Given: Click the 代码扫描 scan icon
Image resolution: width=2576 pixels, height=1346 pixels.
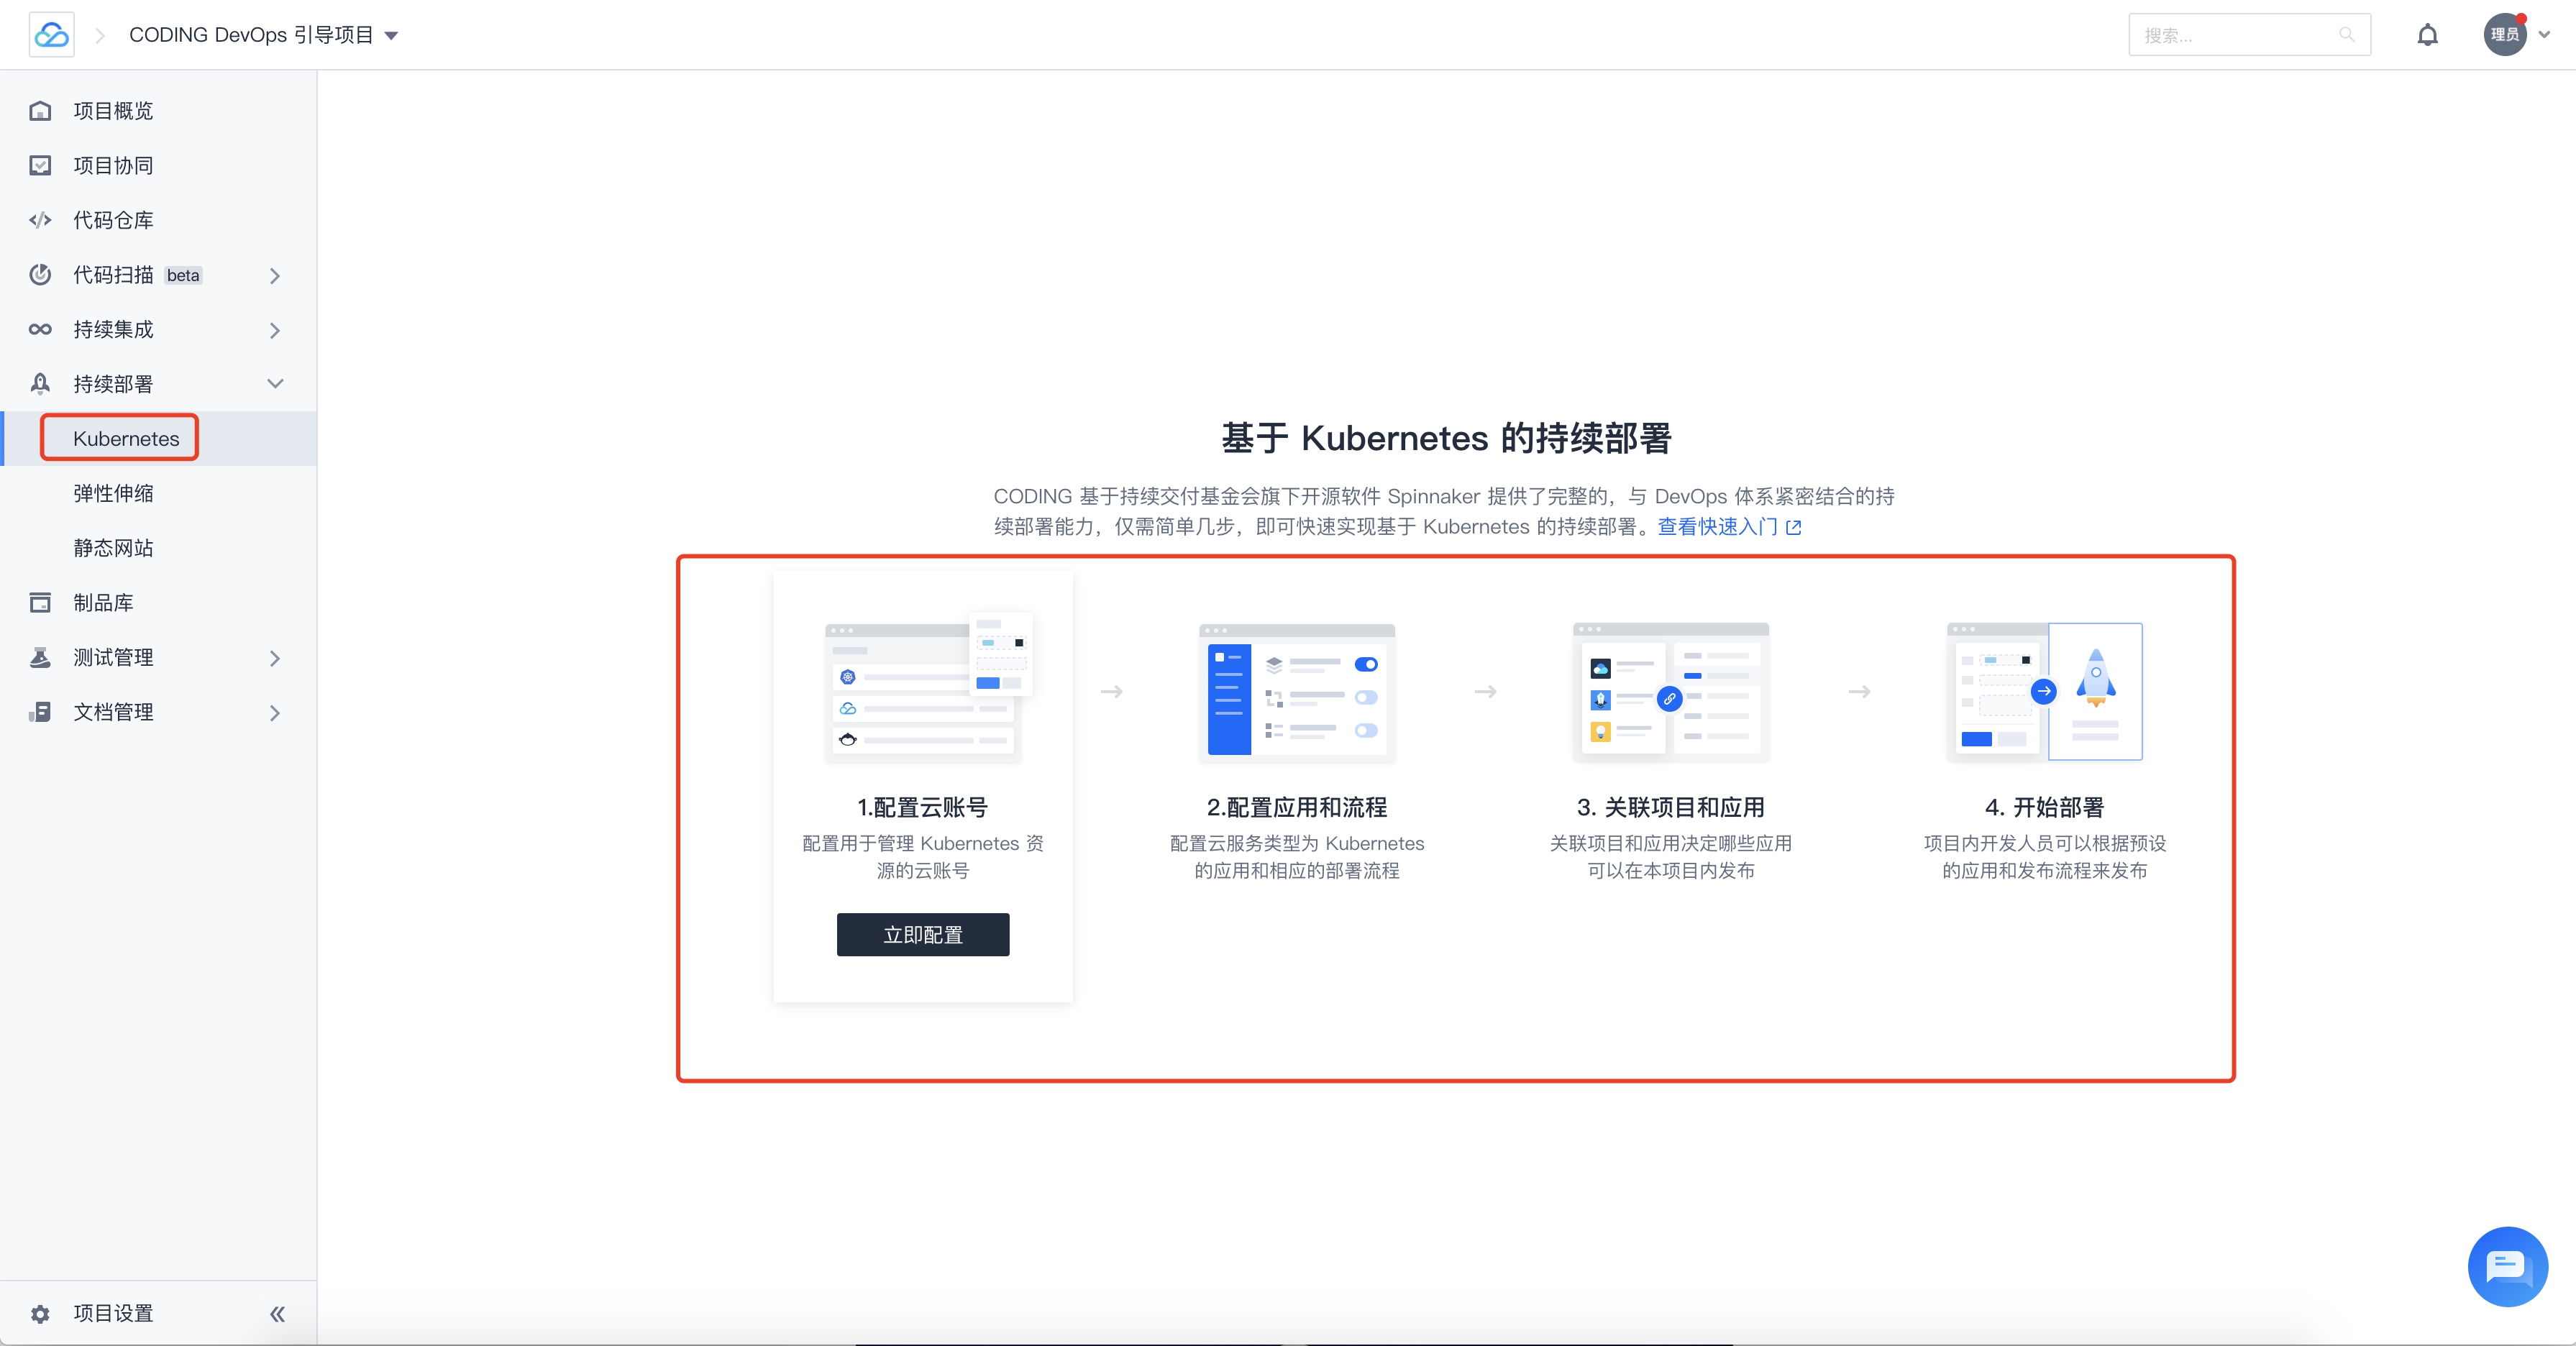Looking at the screenshot, I should pyautogui.click(x=40, y=275).
